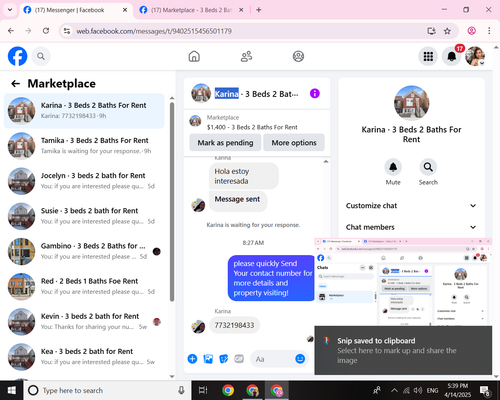Open the Chrome three-dot menu
Image resolution: width=500 pixels, height=400 pixels.
pyautogui.click(x=489, y=31)
